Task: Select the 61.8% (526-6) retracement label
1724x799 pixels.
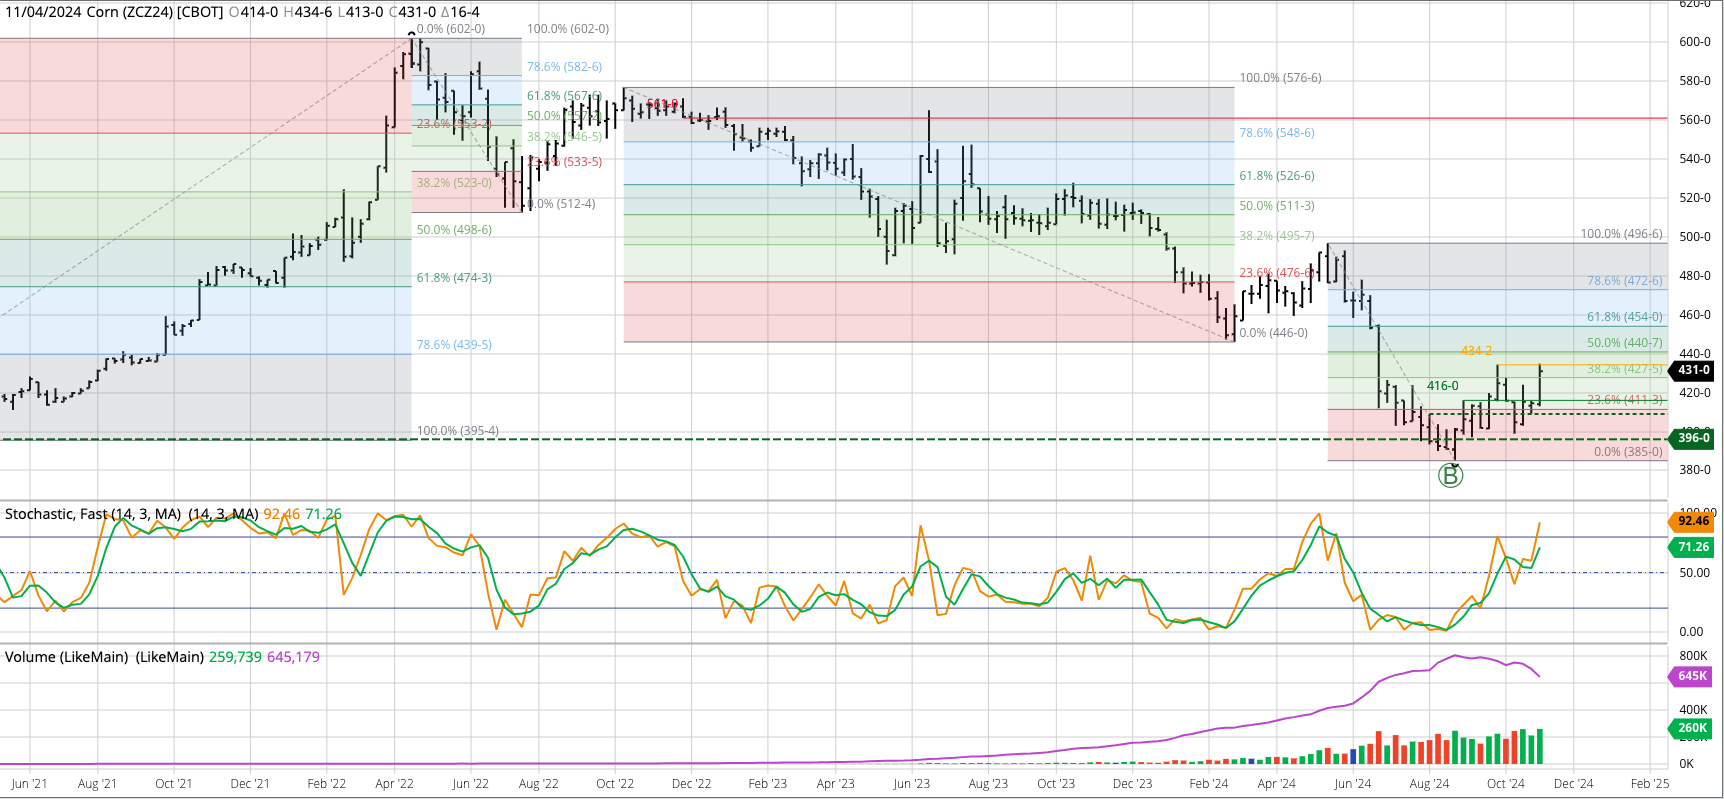Action: (x=1277, y=176)
